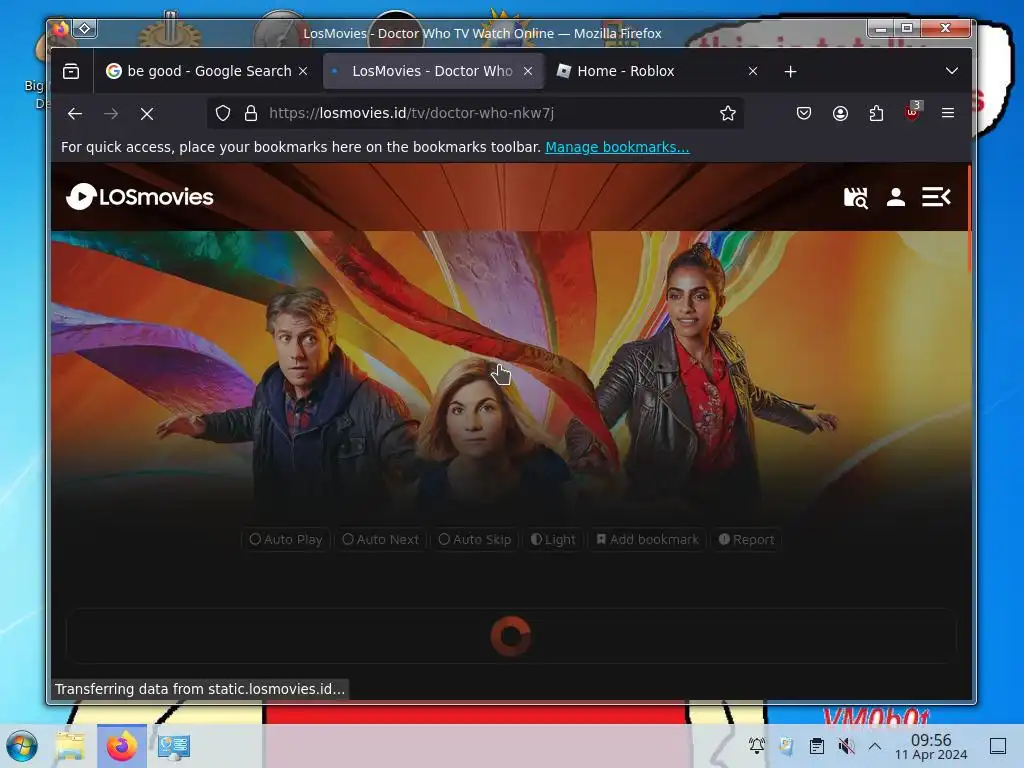Open the system settings taskbar app
Screen dimensions: 1024x768
coord(174,746)
